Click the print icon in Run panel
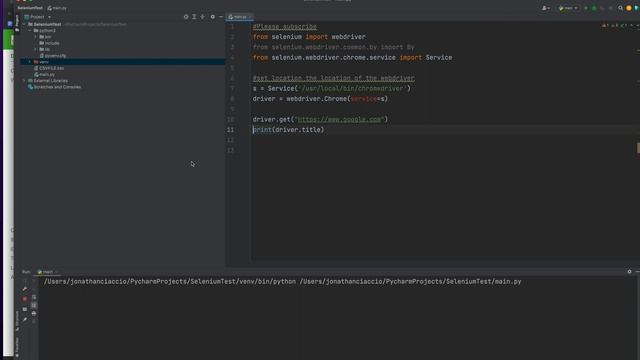This screenshot has width=640, height=360. (x=34, y=313)
